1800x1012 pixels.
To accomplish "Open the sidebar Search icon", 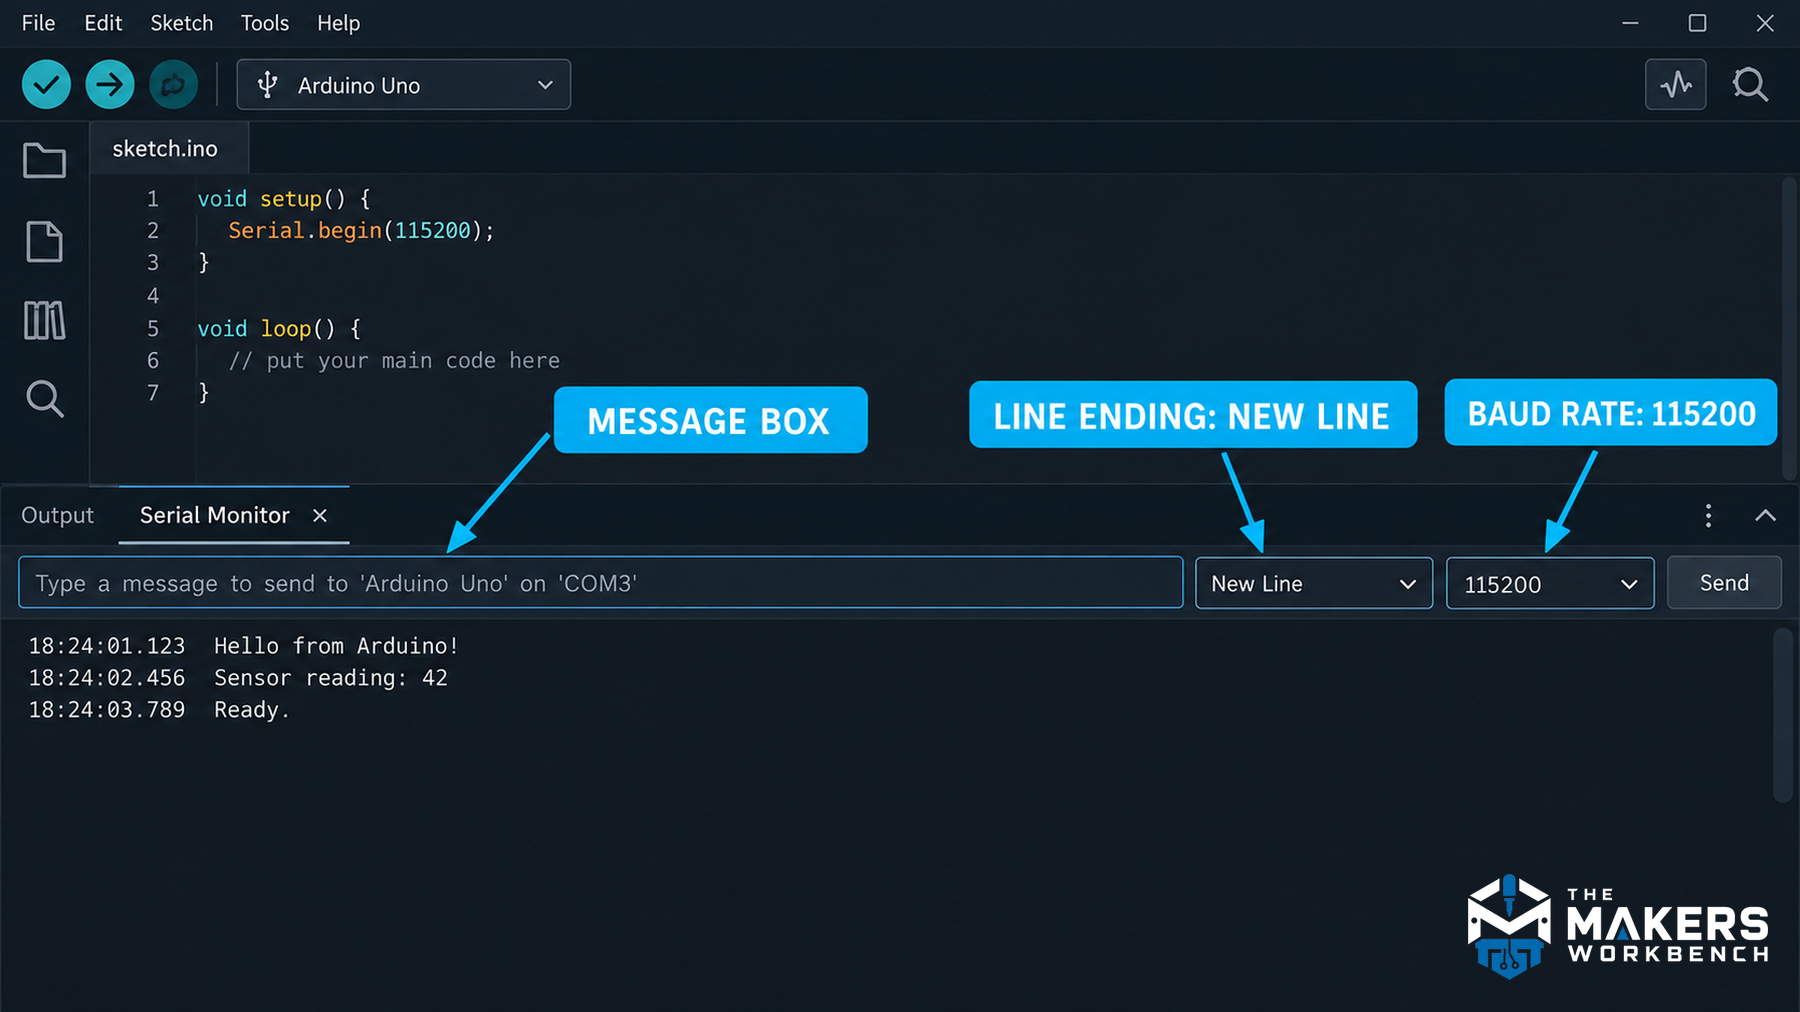I will coord(44,399).
